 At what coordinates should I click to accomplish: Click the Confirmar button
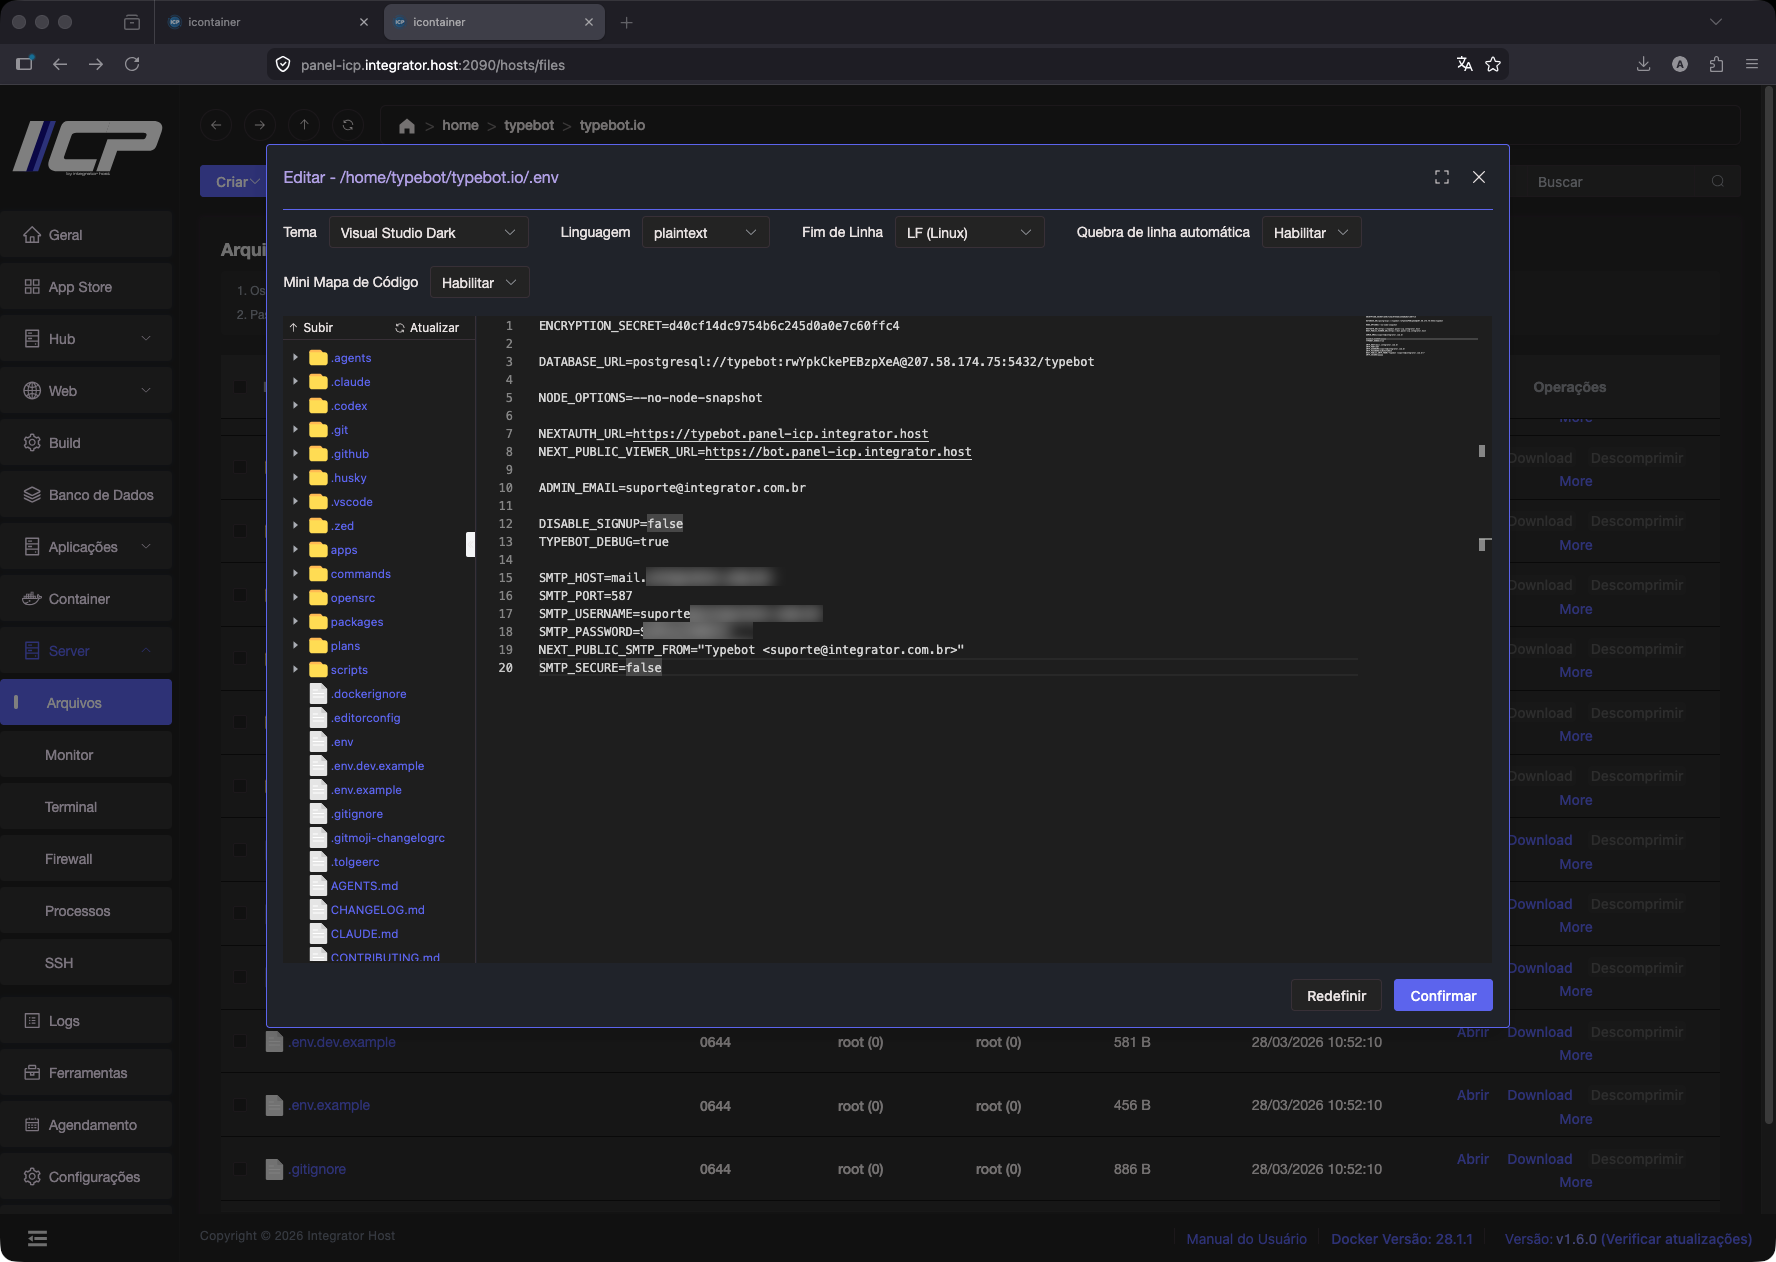point(1442,996)
